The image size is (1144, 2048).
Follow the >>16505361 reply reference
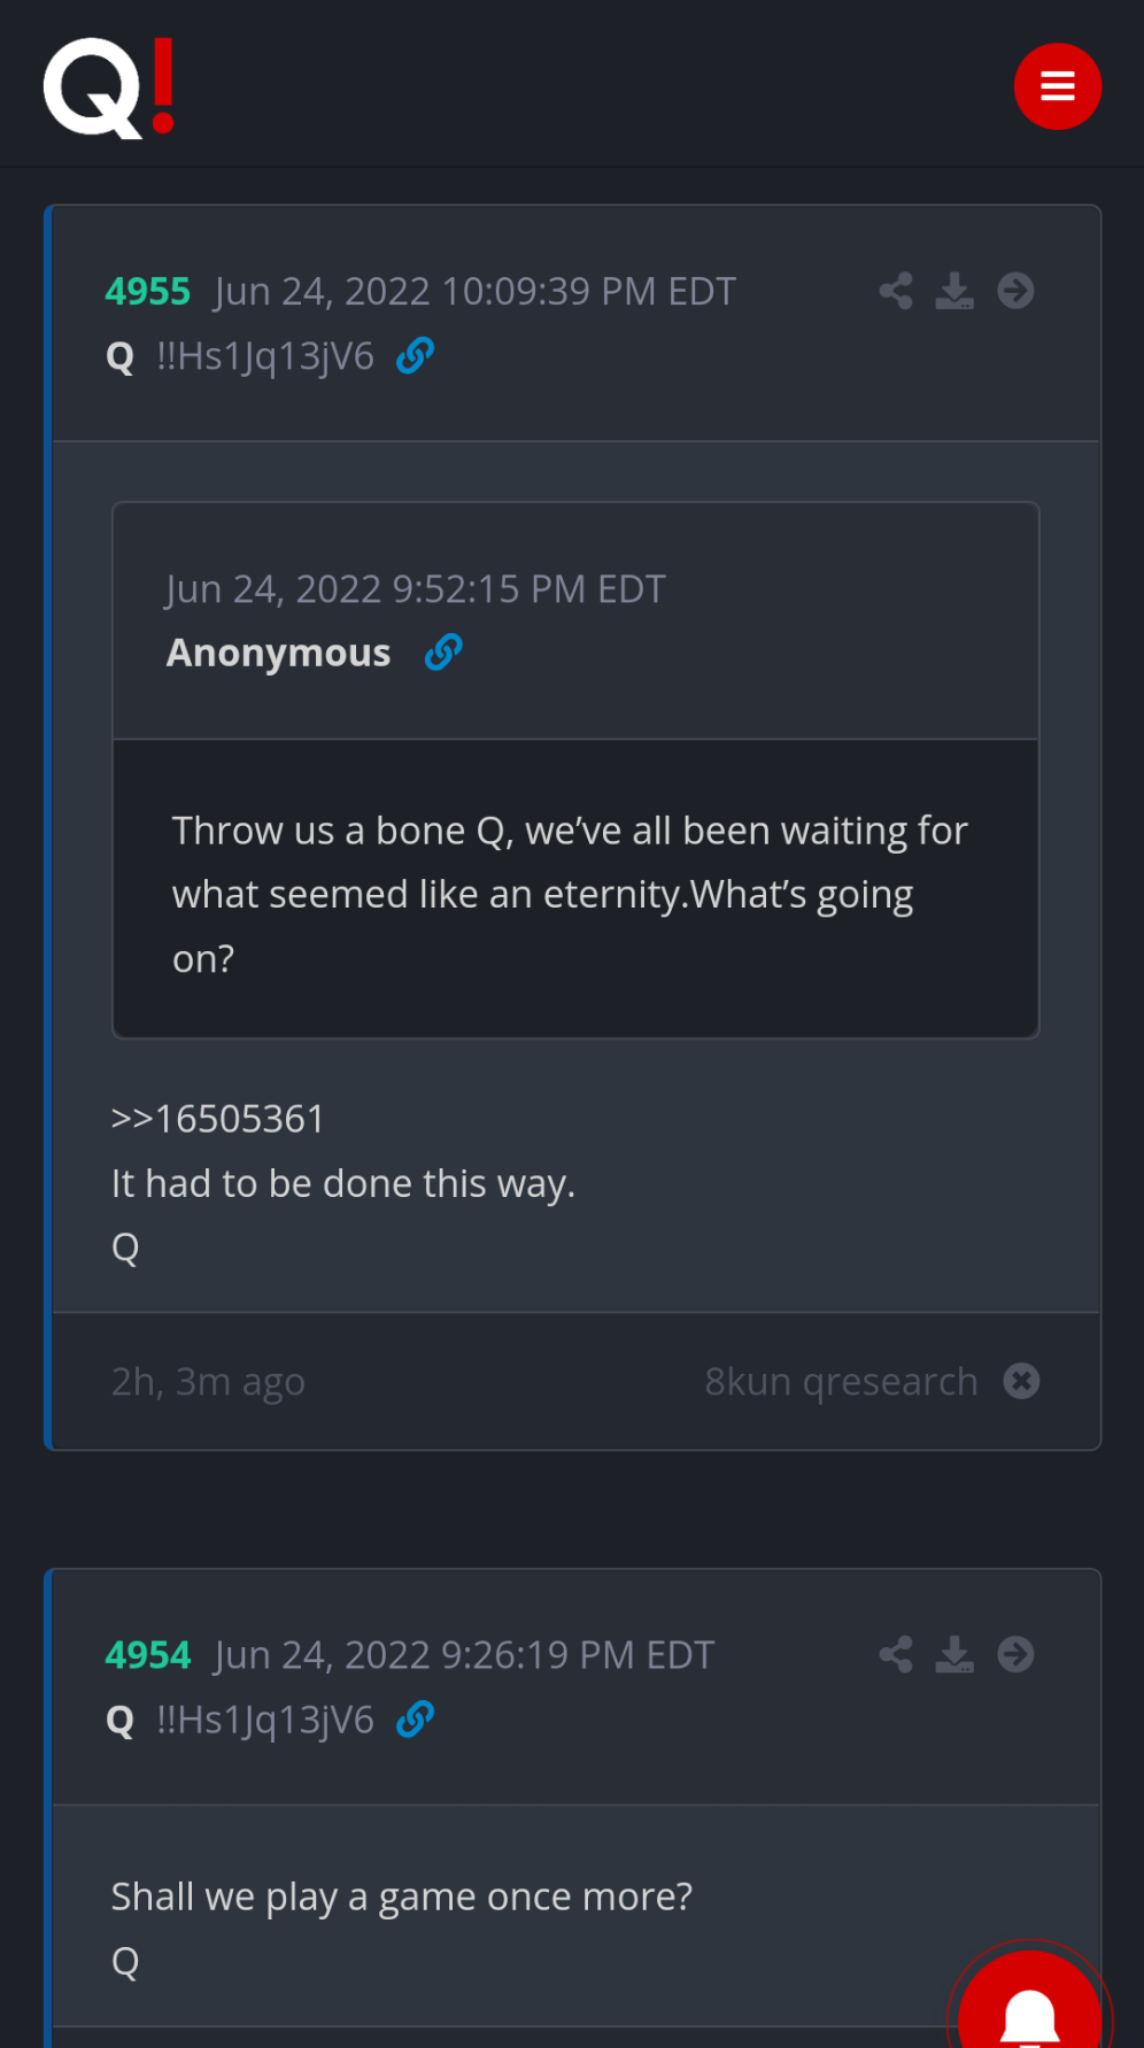(217, 1119)
